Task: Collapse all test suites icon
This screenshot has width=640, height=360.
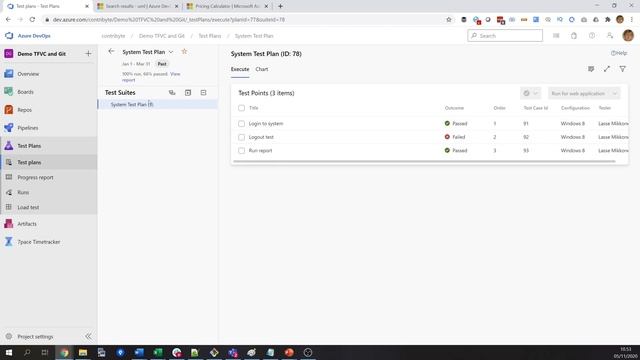Action: click(x=203, y=93)
